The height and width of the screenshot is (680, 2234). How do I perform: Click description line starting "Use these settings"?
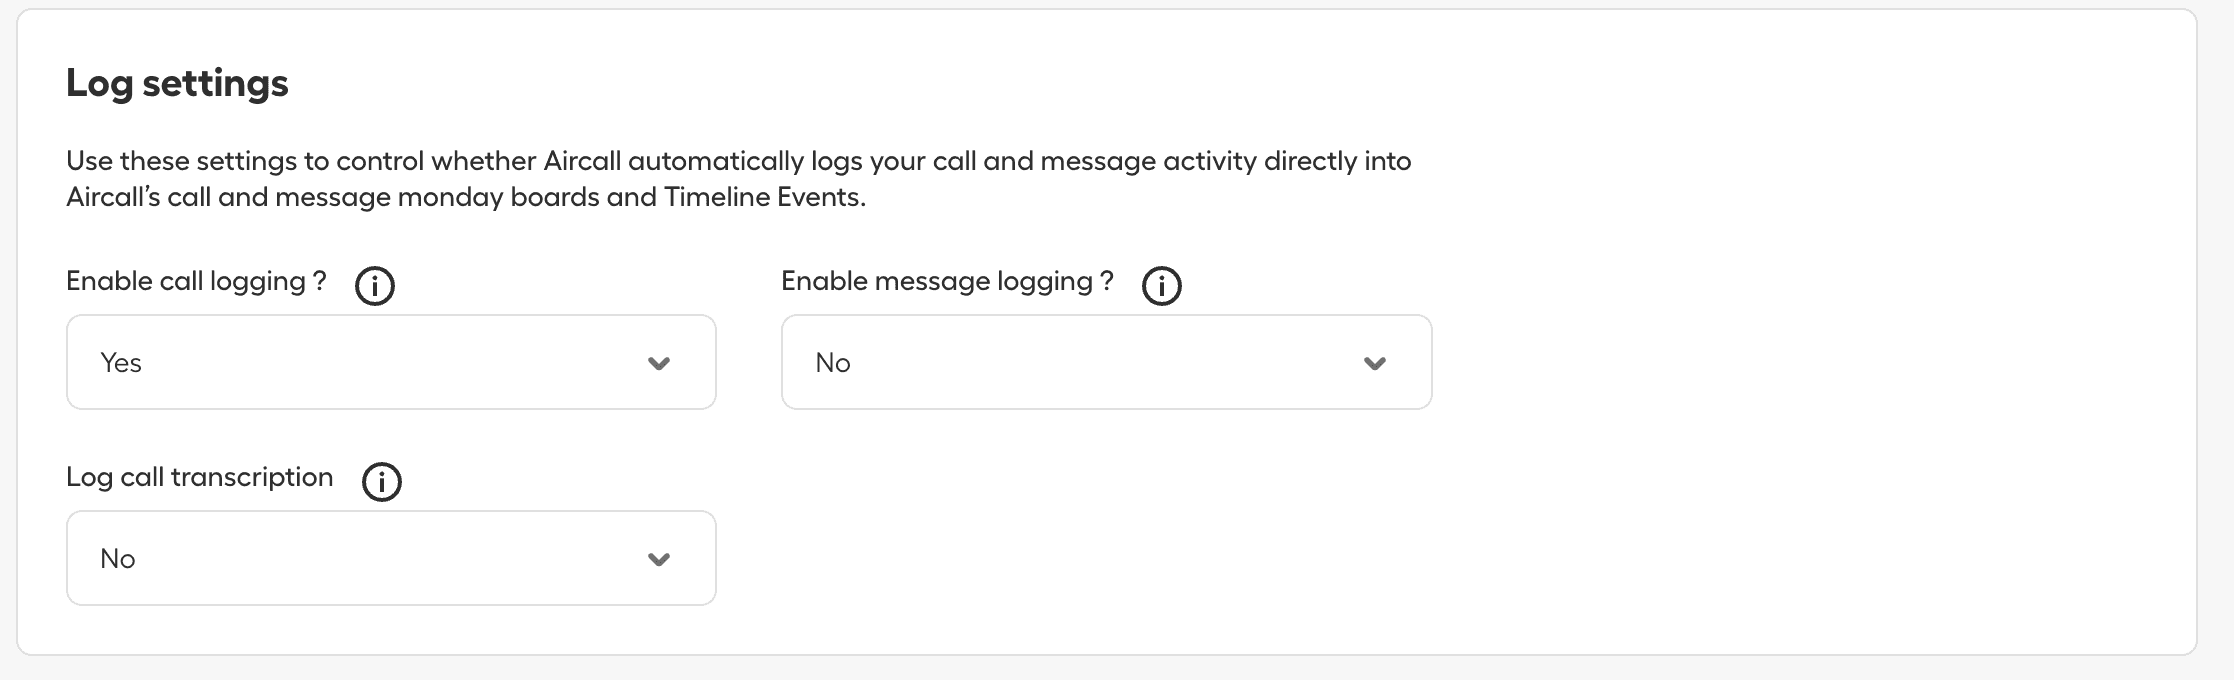point(738,161)
